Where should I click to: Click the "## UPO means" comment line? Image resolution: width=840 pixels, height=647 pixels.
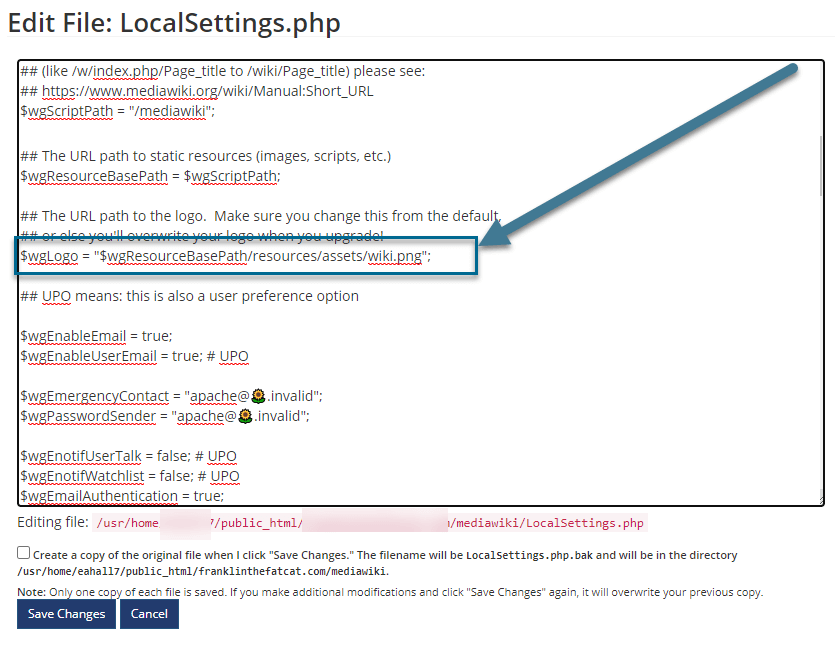pyautogui.click(x=189, y=296)
